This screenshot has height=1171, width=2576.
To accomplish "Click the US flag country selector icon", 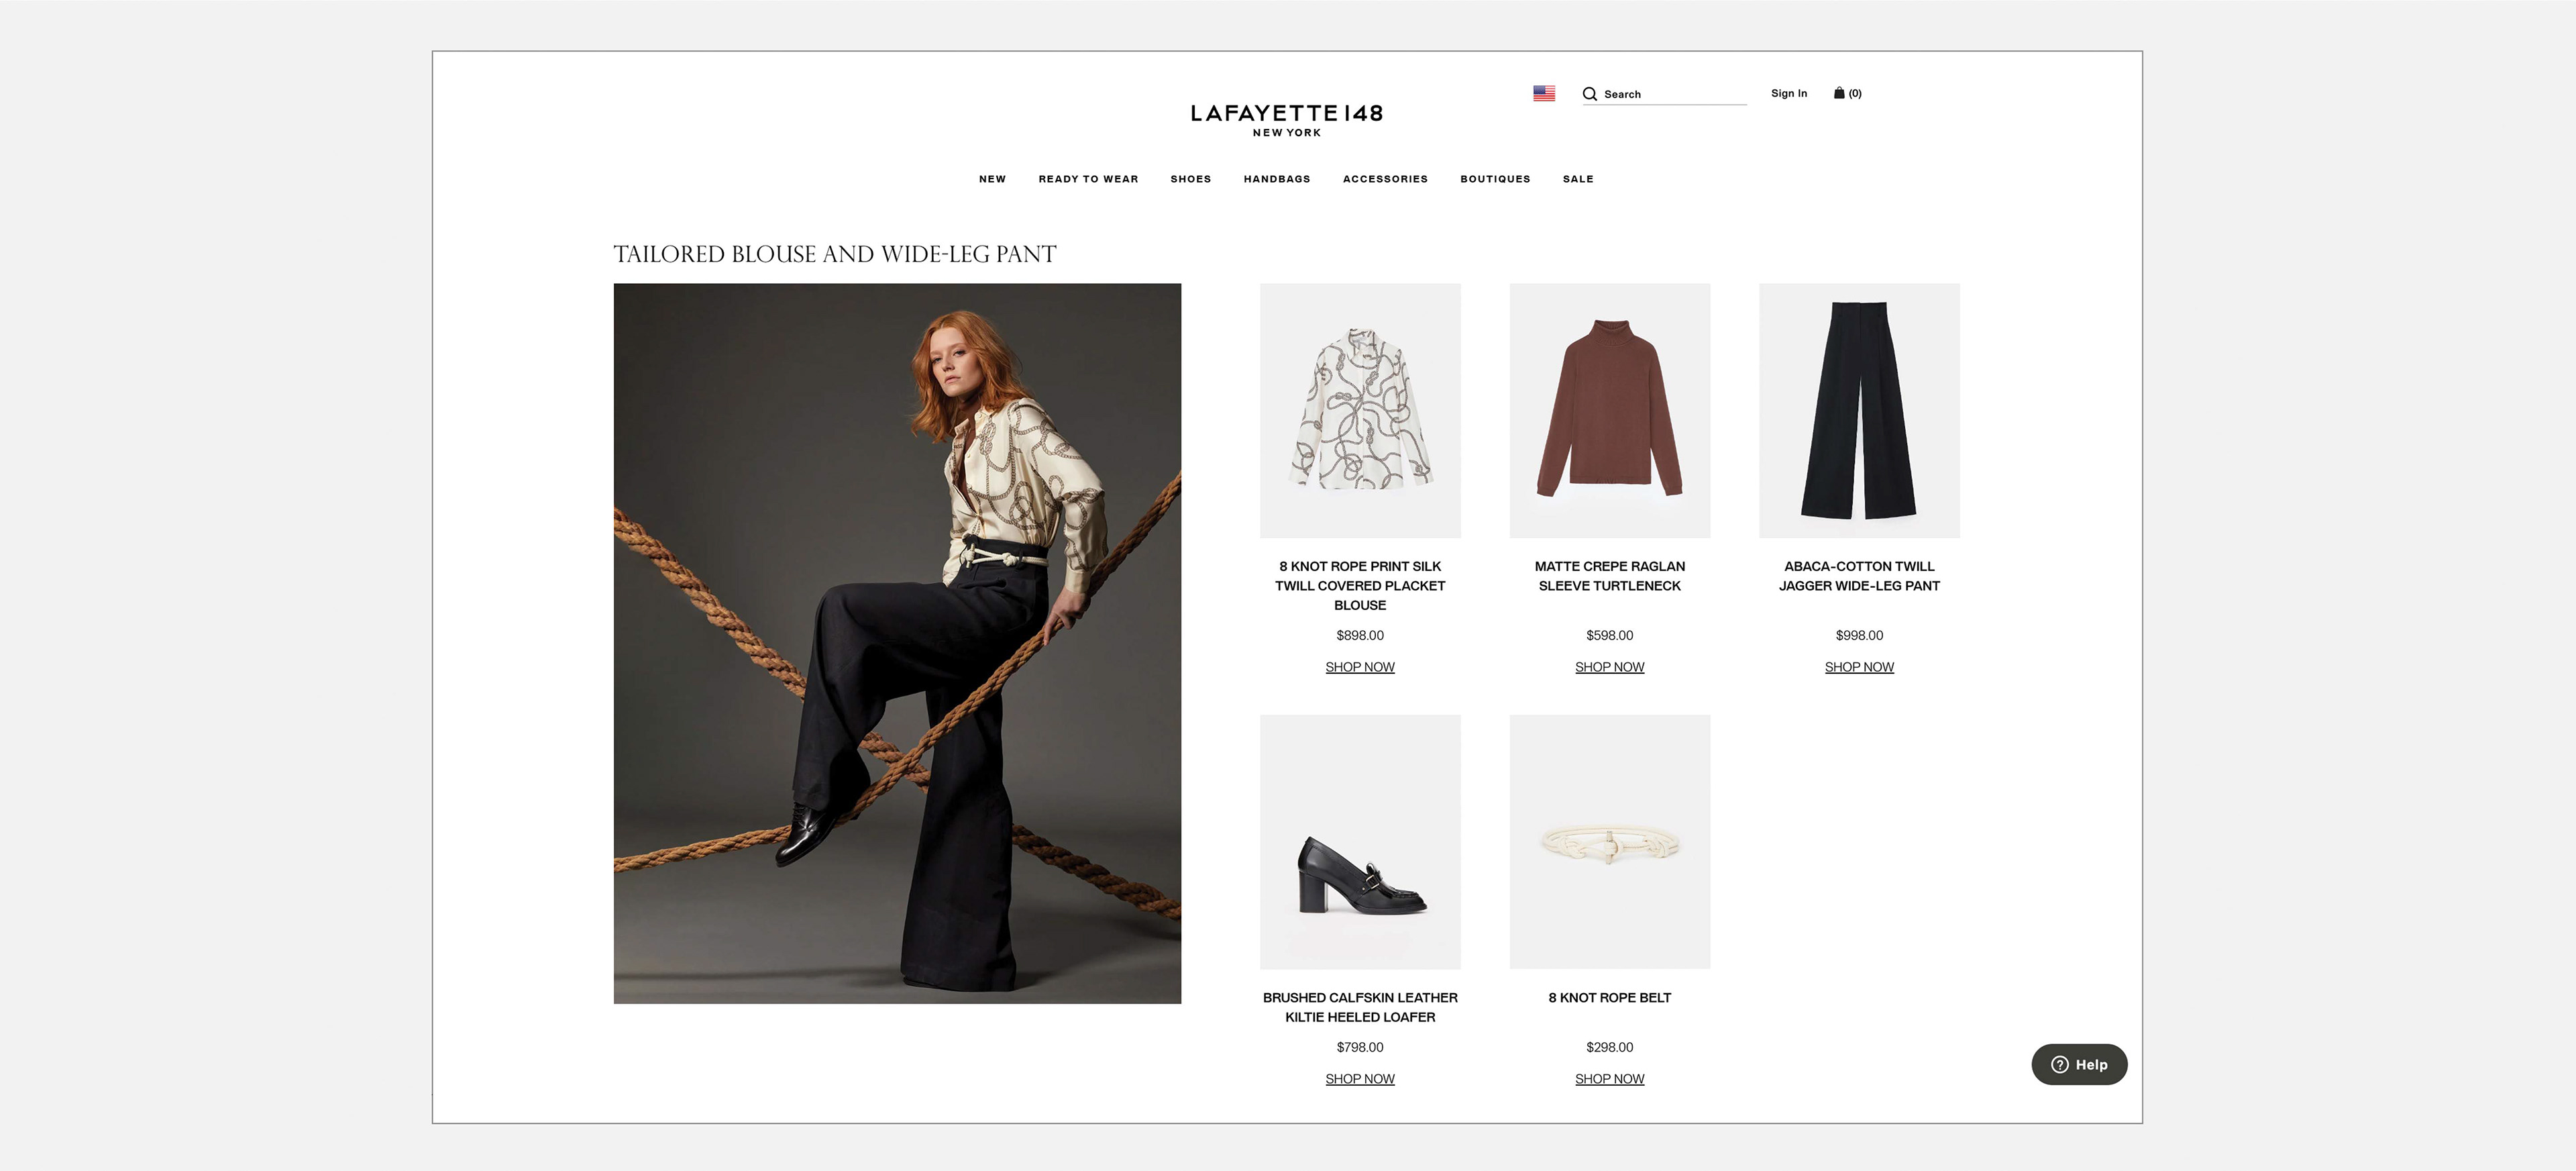I will [x=1544, y=93].
